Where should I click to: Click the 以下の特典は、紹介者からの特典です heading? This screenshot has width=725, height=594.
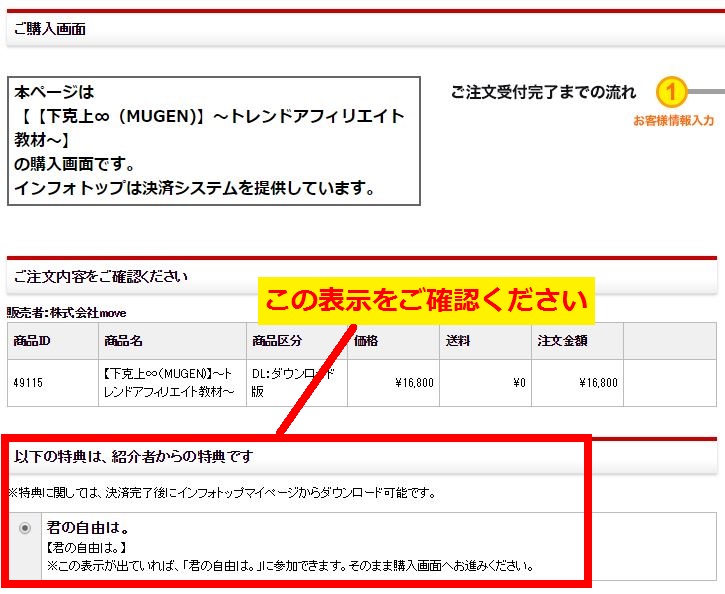click(134, 457)
